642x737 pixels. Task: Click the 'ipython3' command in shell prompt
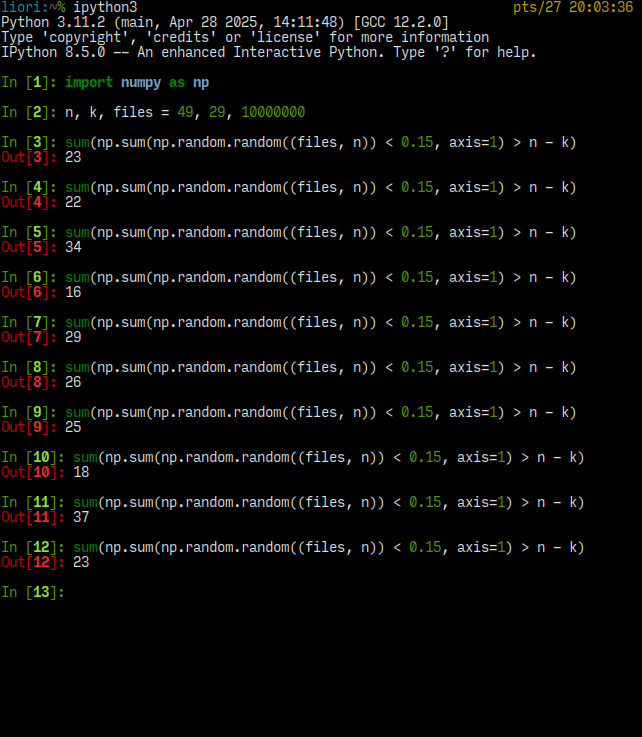coord(105,7)
